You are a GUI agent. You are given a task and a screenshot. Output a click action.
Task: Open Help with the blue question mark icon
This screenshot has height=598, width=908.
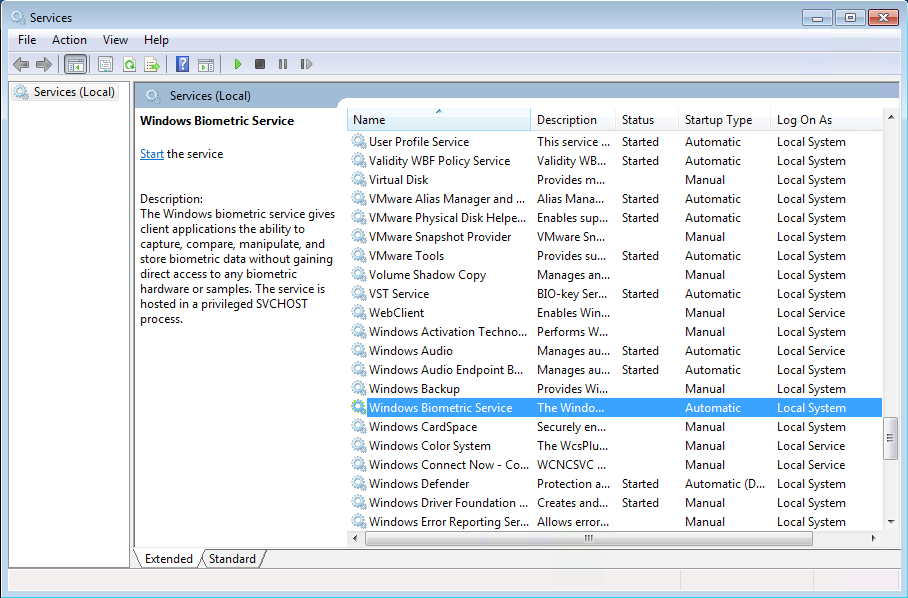182,64
